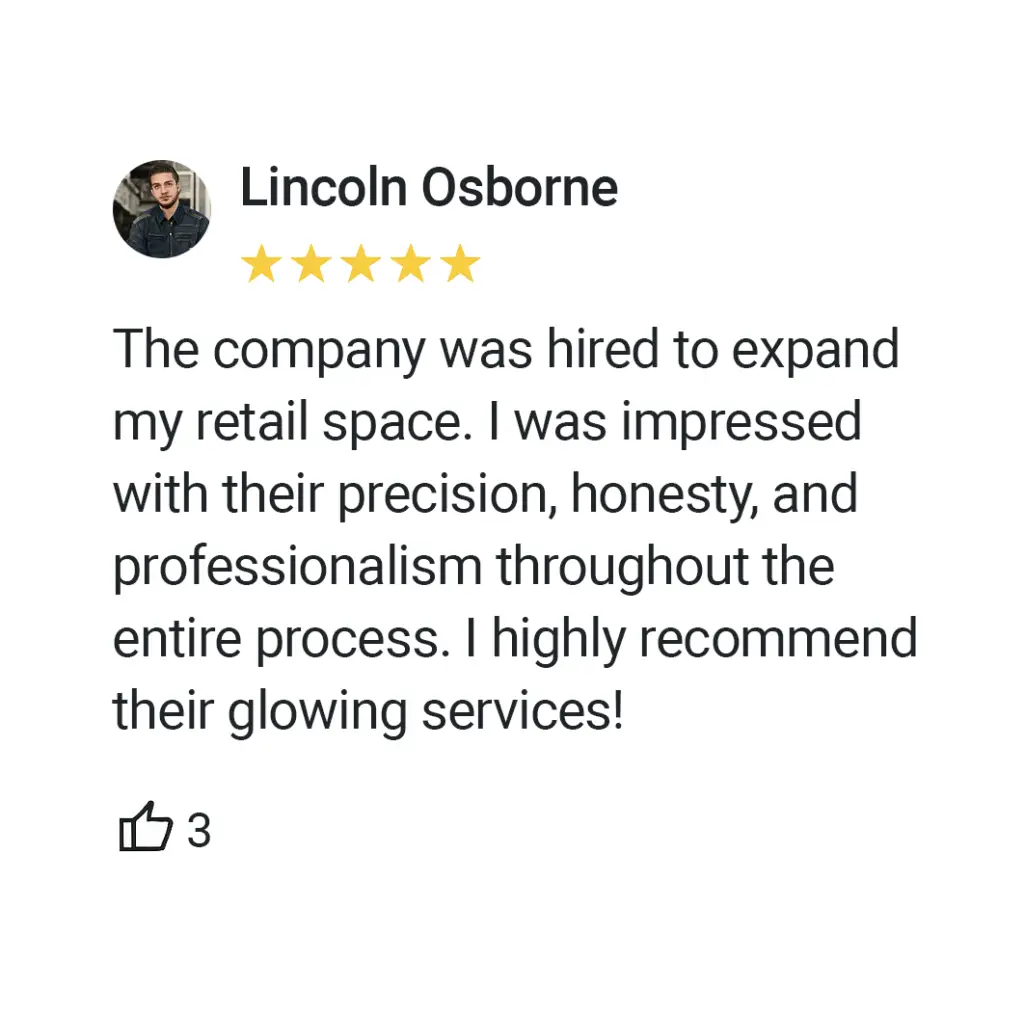This screenshot has height=1013, width=1024.
Task: Click the word "professionalism" in the review
Action: [x=298, y=568]
